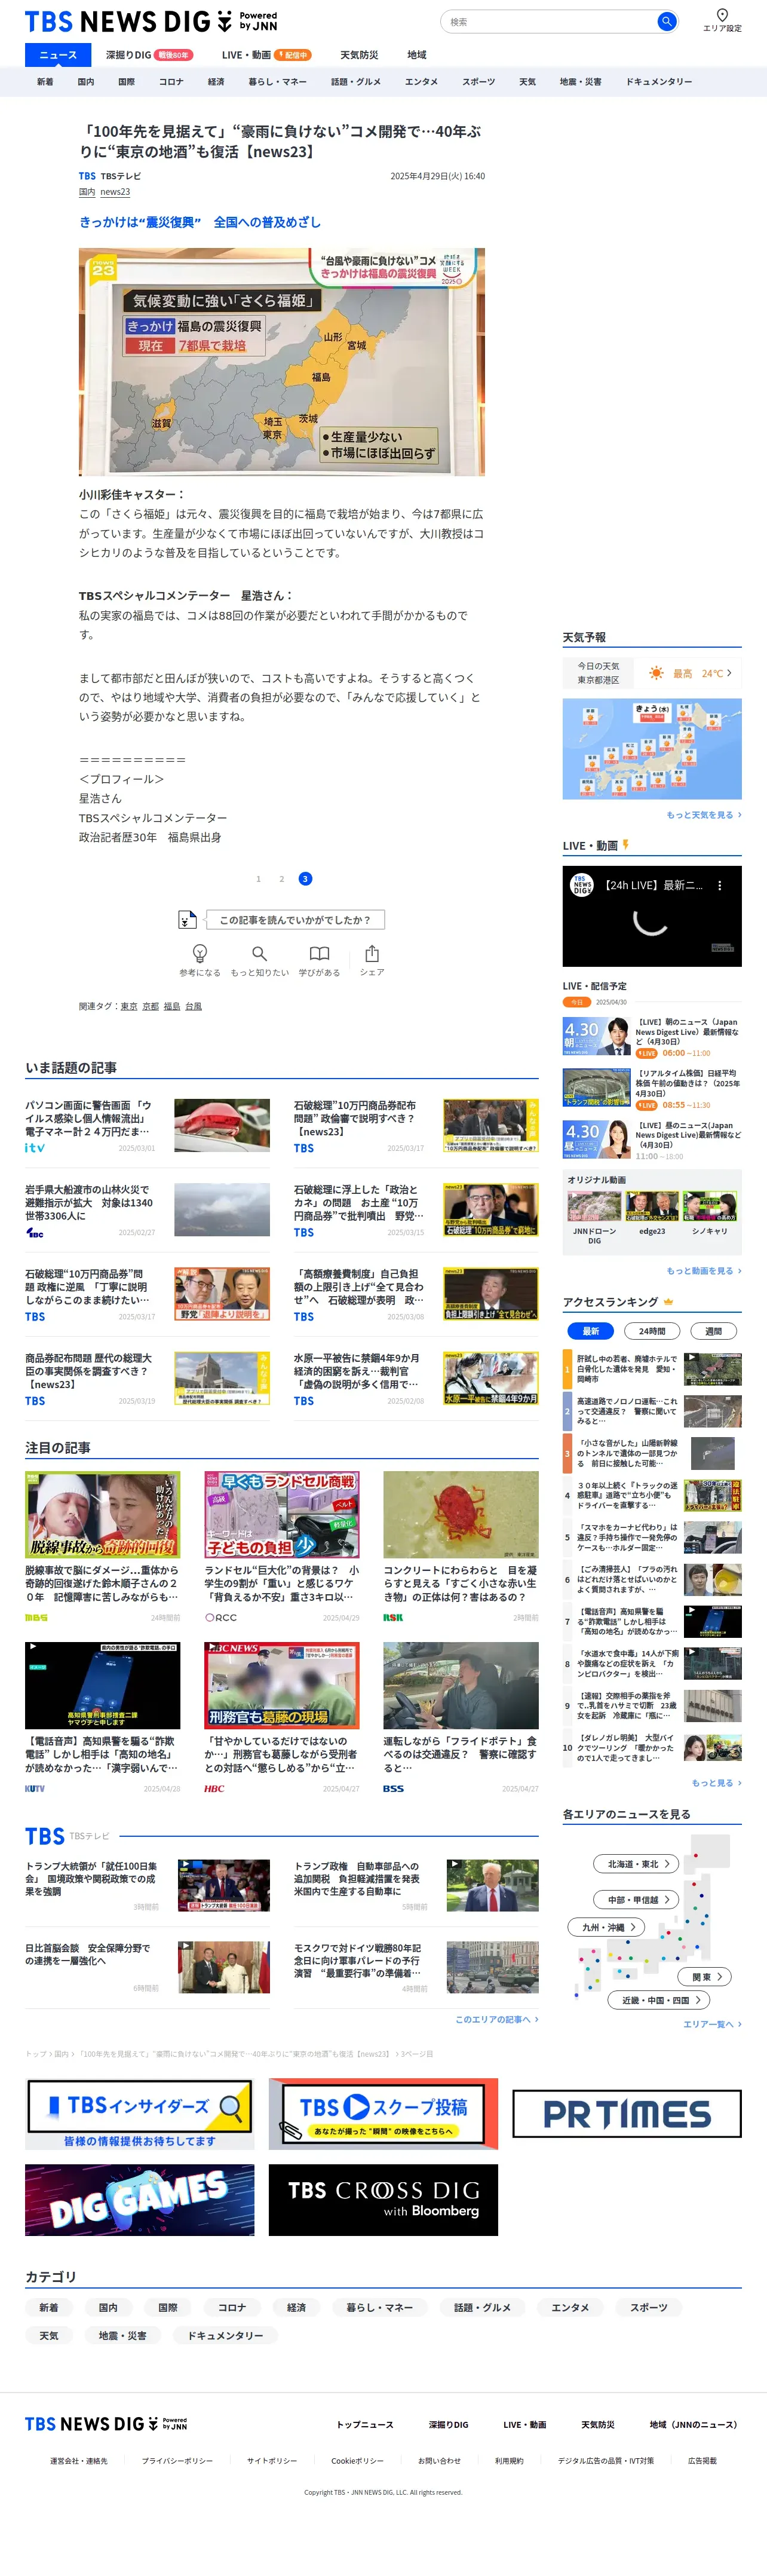Open the シノキャリ original video thumbnail
Screen dimensions: 767x2576
710,1207
